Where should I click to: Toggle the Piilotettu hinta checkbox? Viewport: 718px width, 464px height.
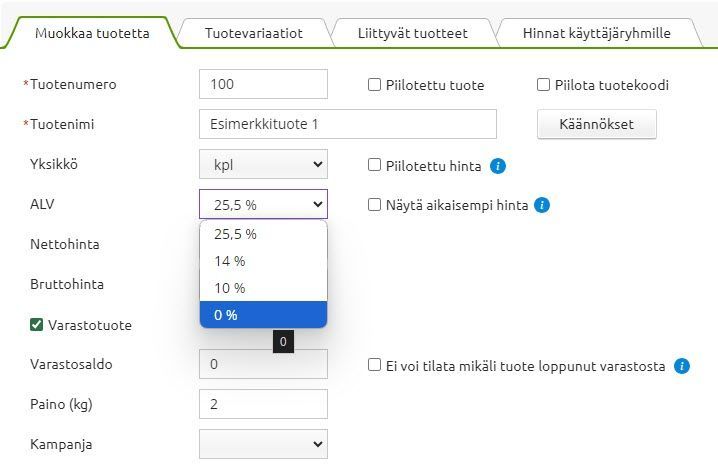[x=375, y=165]
